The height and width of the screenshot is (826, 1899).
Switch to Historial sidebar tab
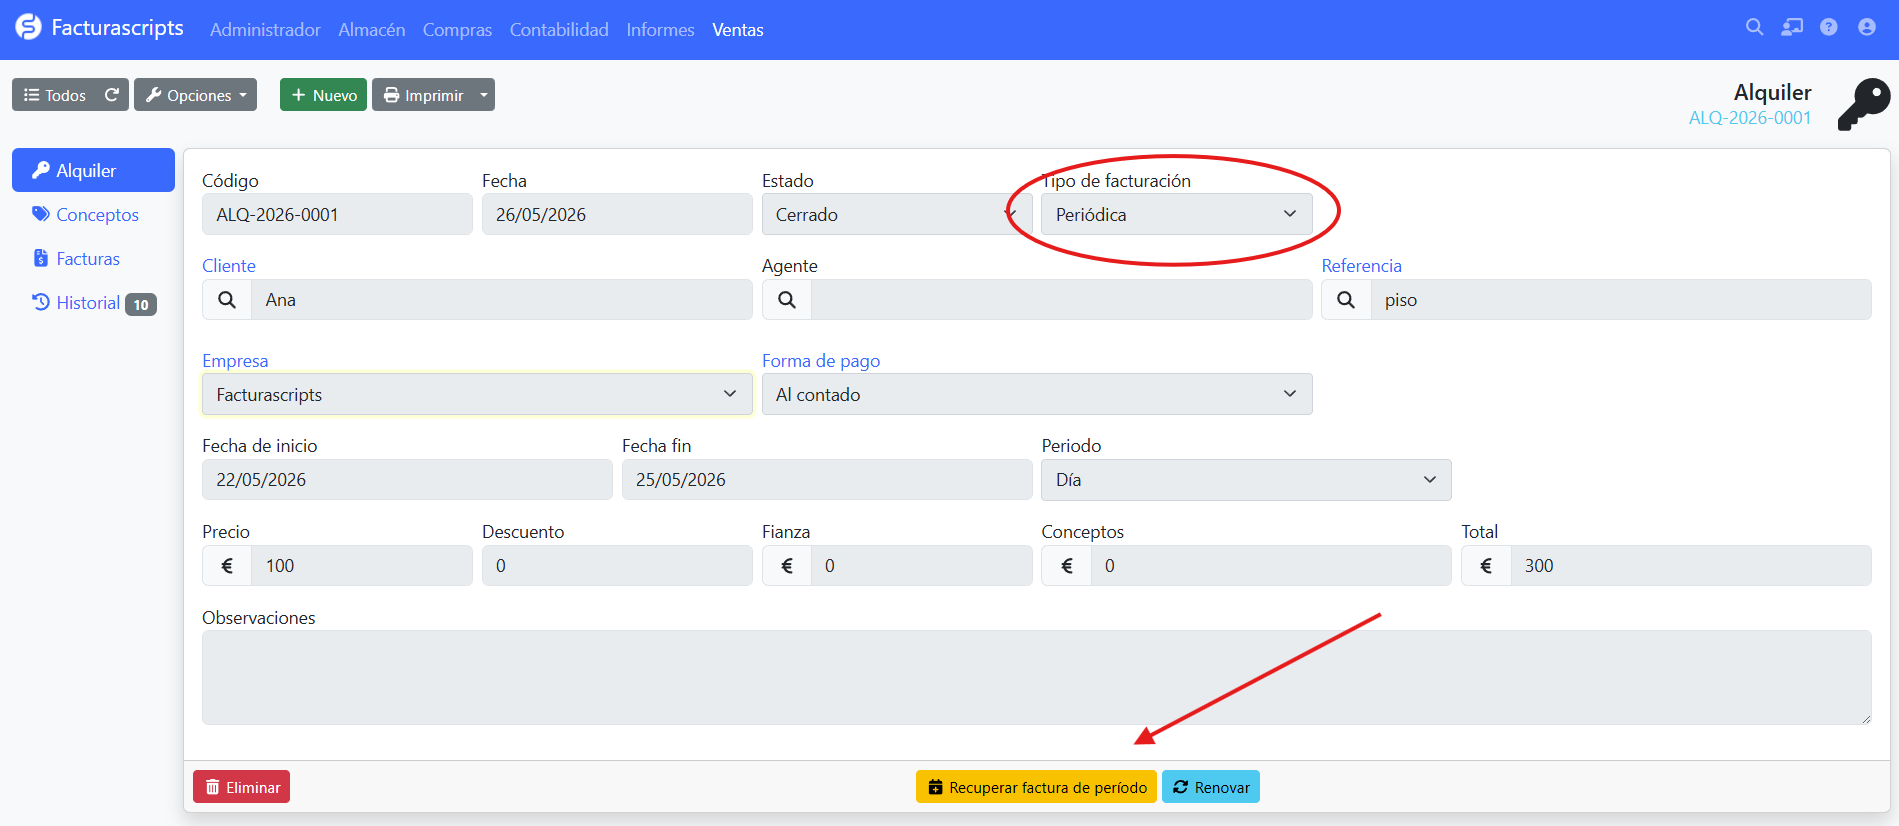click(93, 303)
